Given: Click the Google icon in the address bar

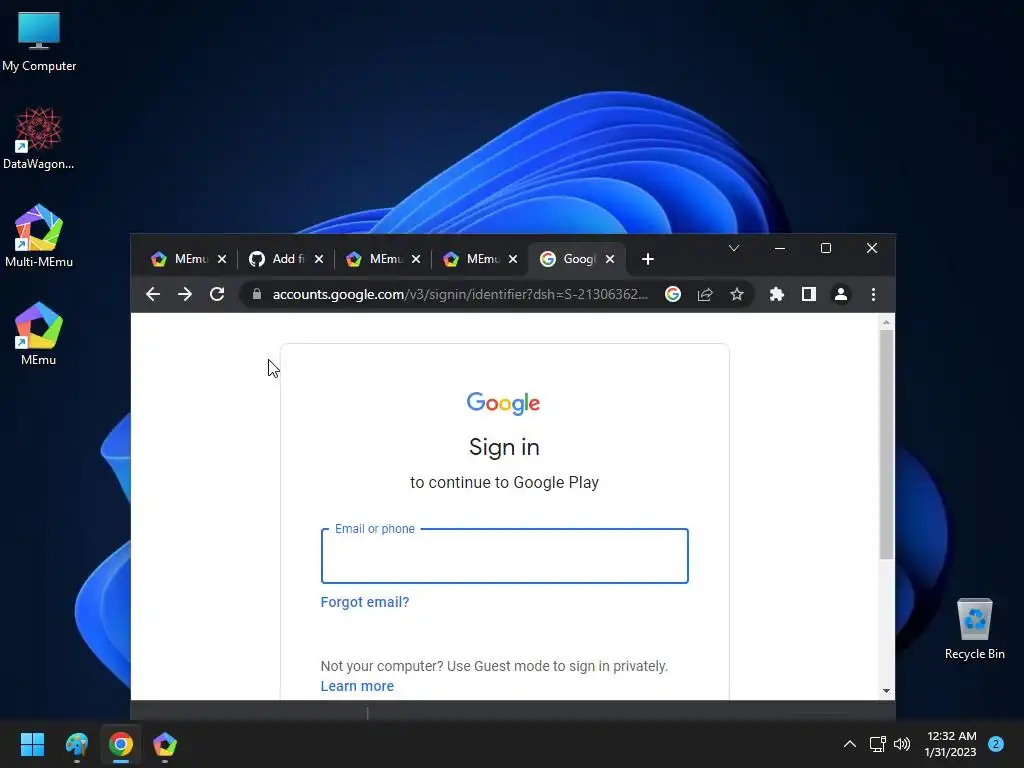Looking at the screenshot, I should click(x=673, y=295).
